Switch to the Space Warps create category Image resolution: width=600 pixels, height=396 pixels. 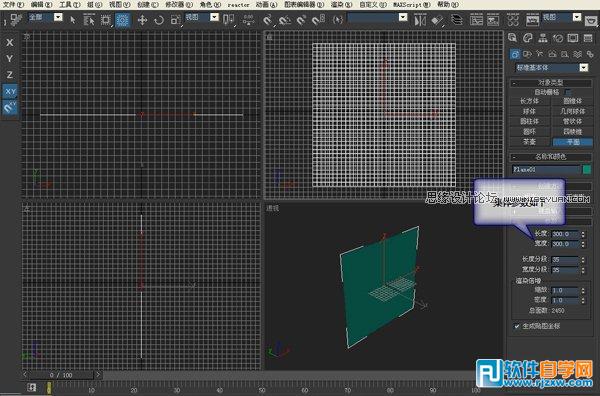click(577, 54)
